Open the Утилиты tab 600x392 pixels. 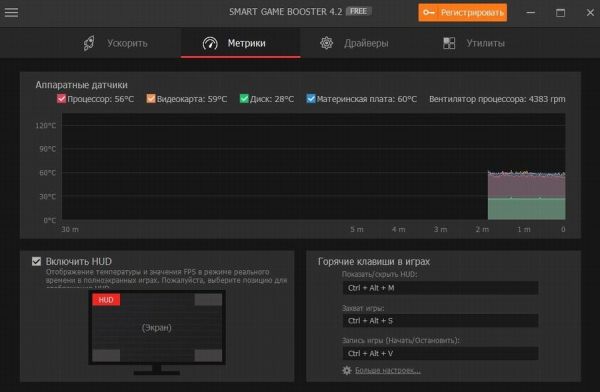tap(474, 43)
